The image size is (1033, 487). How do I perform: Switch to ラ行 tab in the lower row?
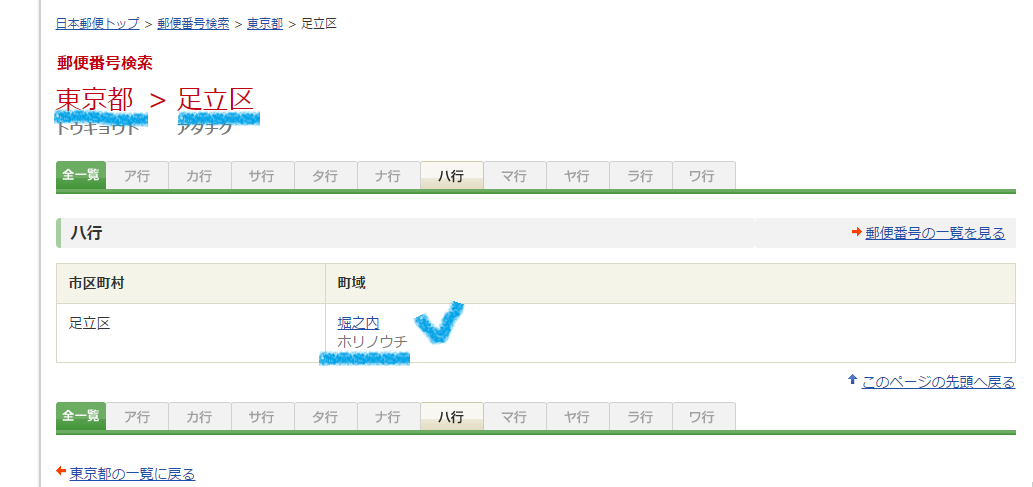tap(640, 417)
